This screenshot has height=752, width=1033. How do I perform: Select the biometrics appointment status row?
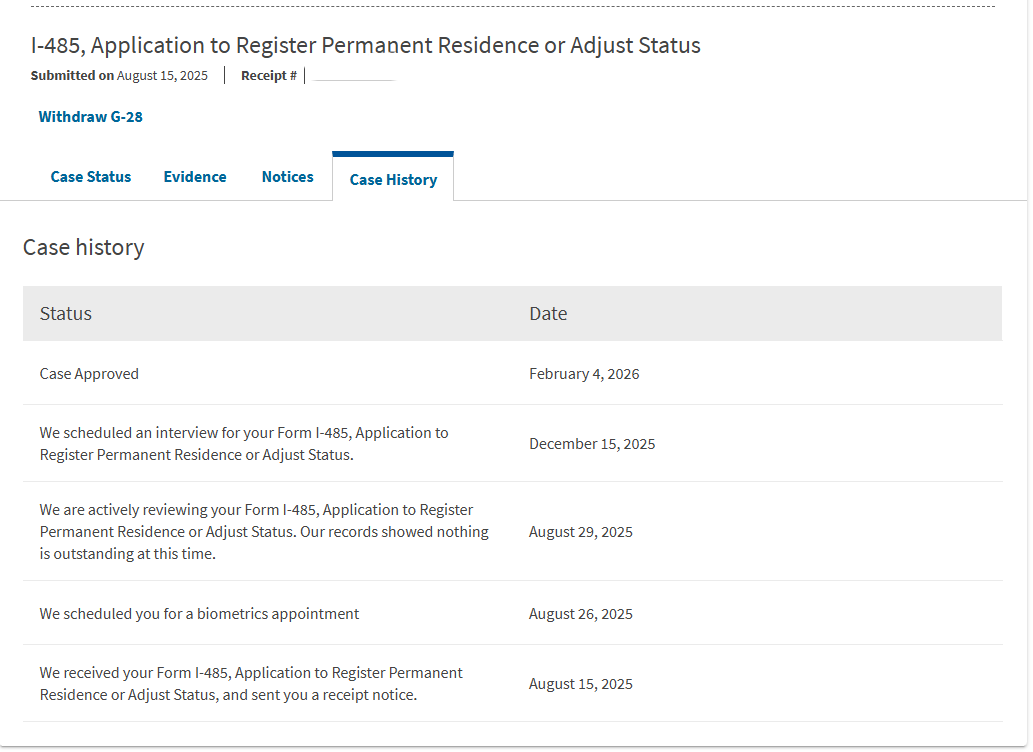pyautogui.click(x=199, y=614)
